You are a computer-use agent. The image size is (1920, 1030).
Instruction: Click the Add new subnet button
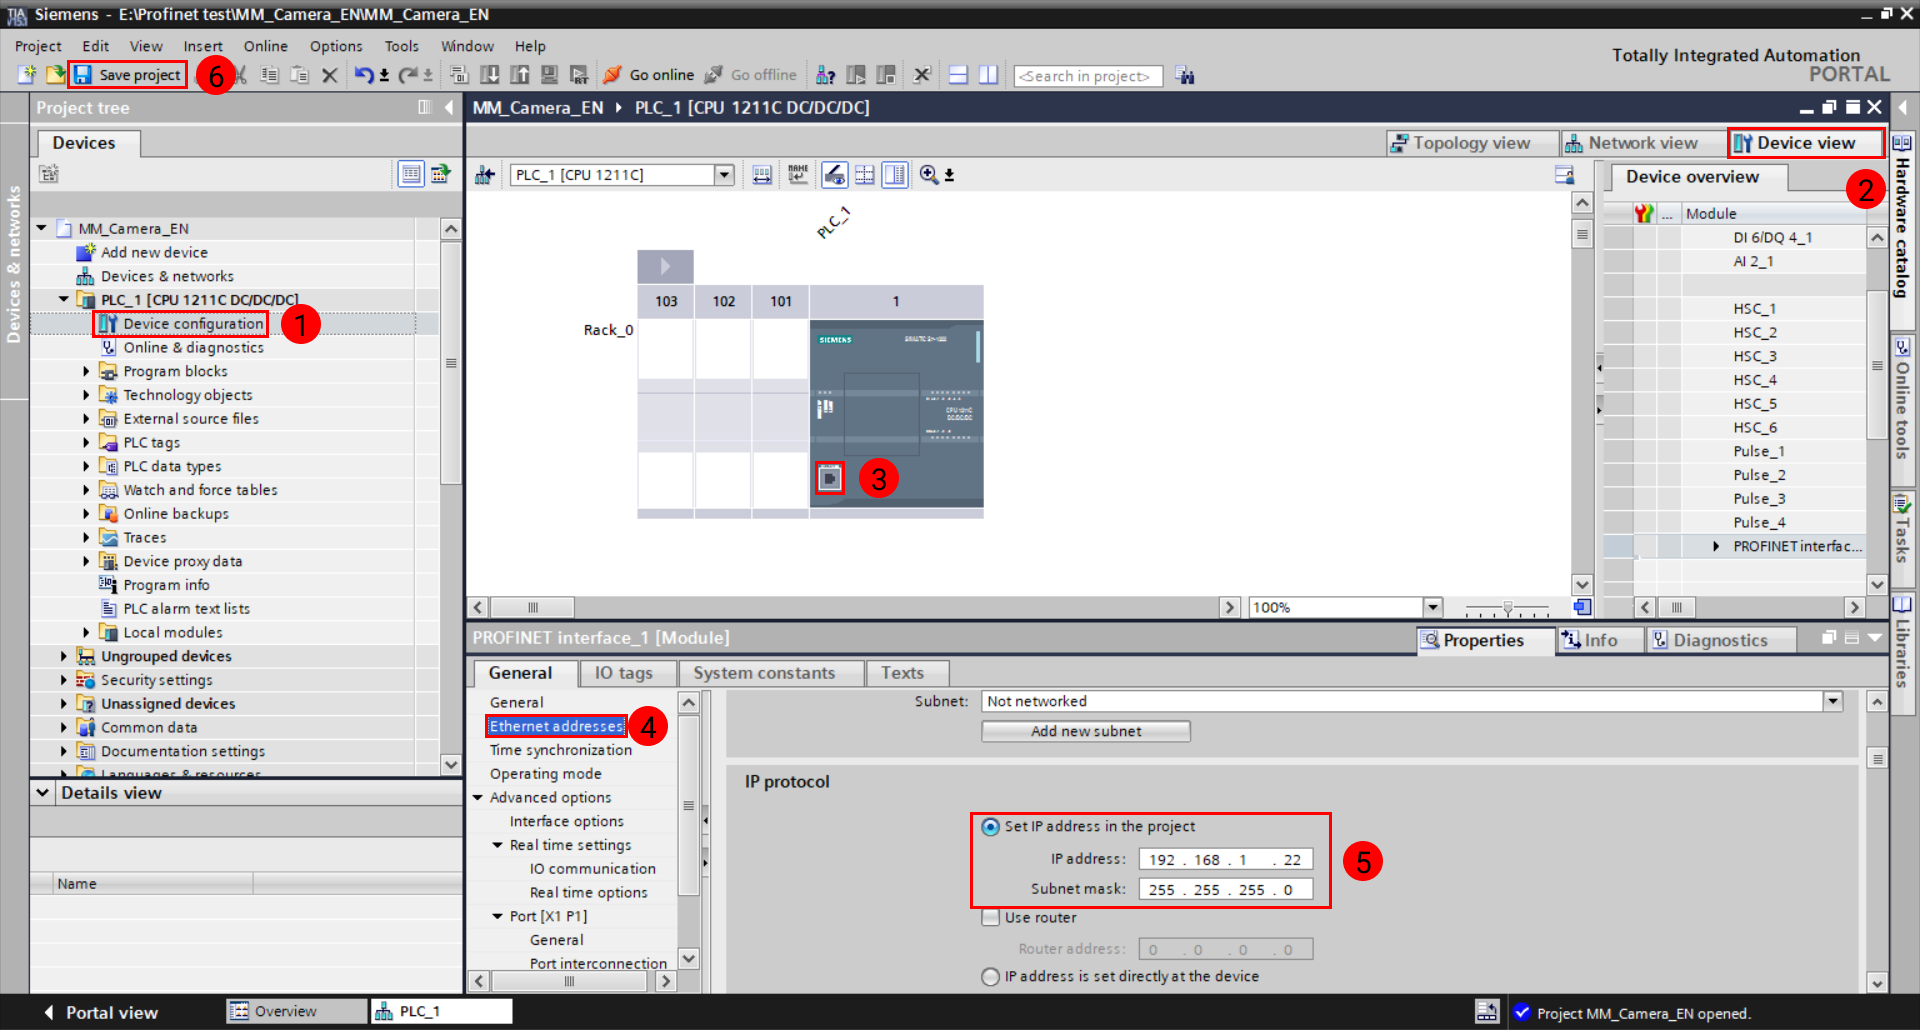tap(1085, 731)
